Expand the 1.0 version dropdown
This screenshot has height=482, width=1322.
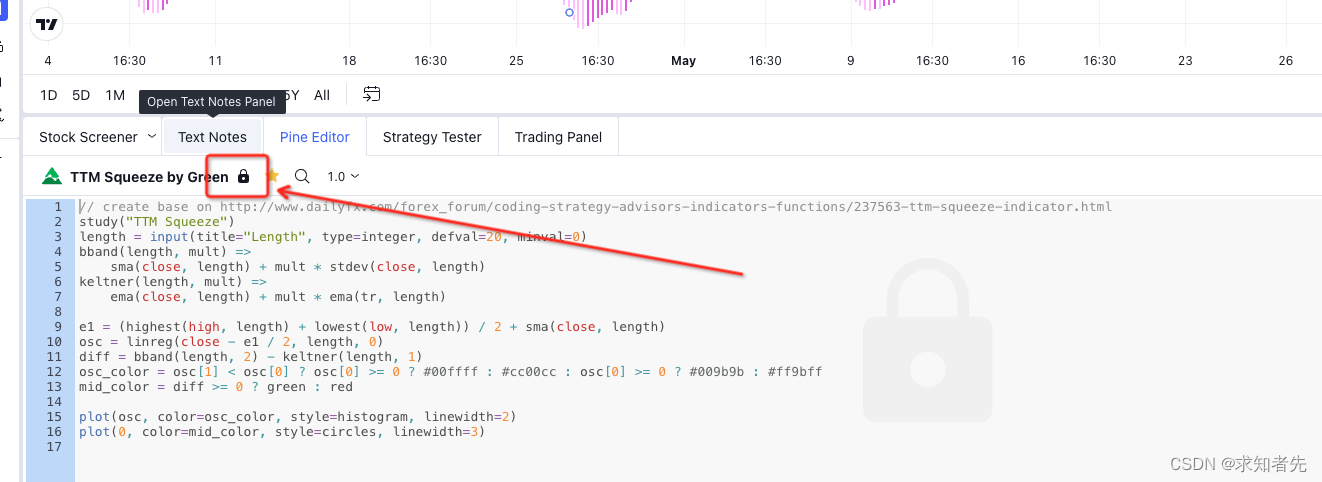click(343, 177)
